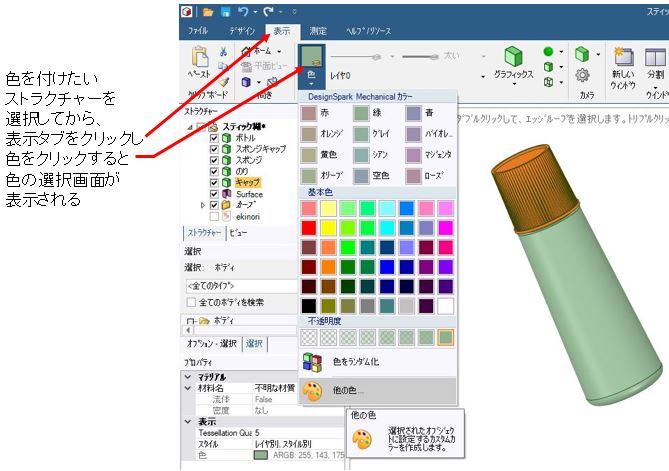
Task: Uncheck the スポンジキャップ visibility checkbox
Action: [214, 149]
